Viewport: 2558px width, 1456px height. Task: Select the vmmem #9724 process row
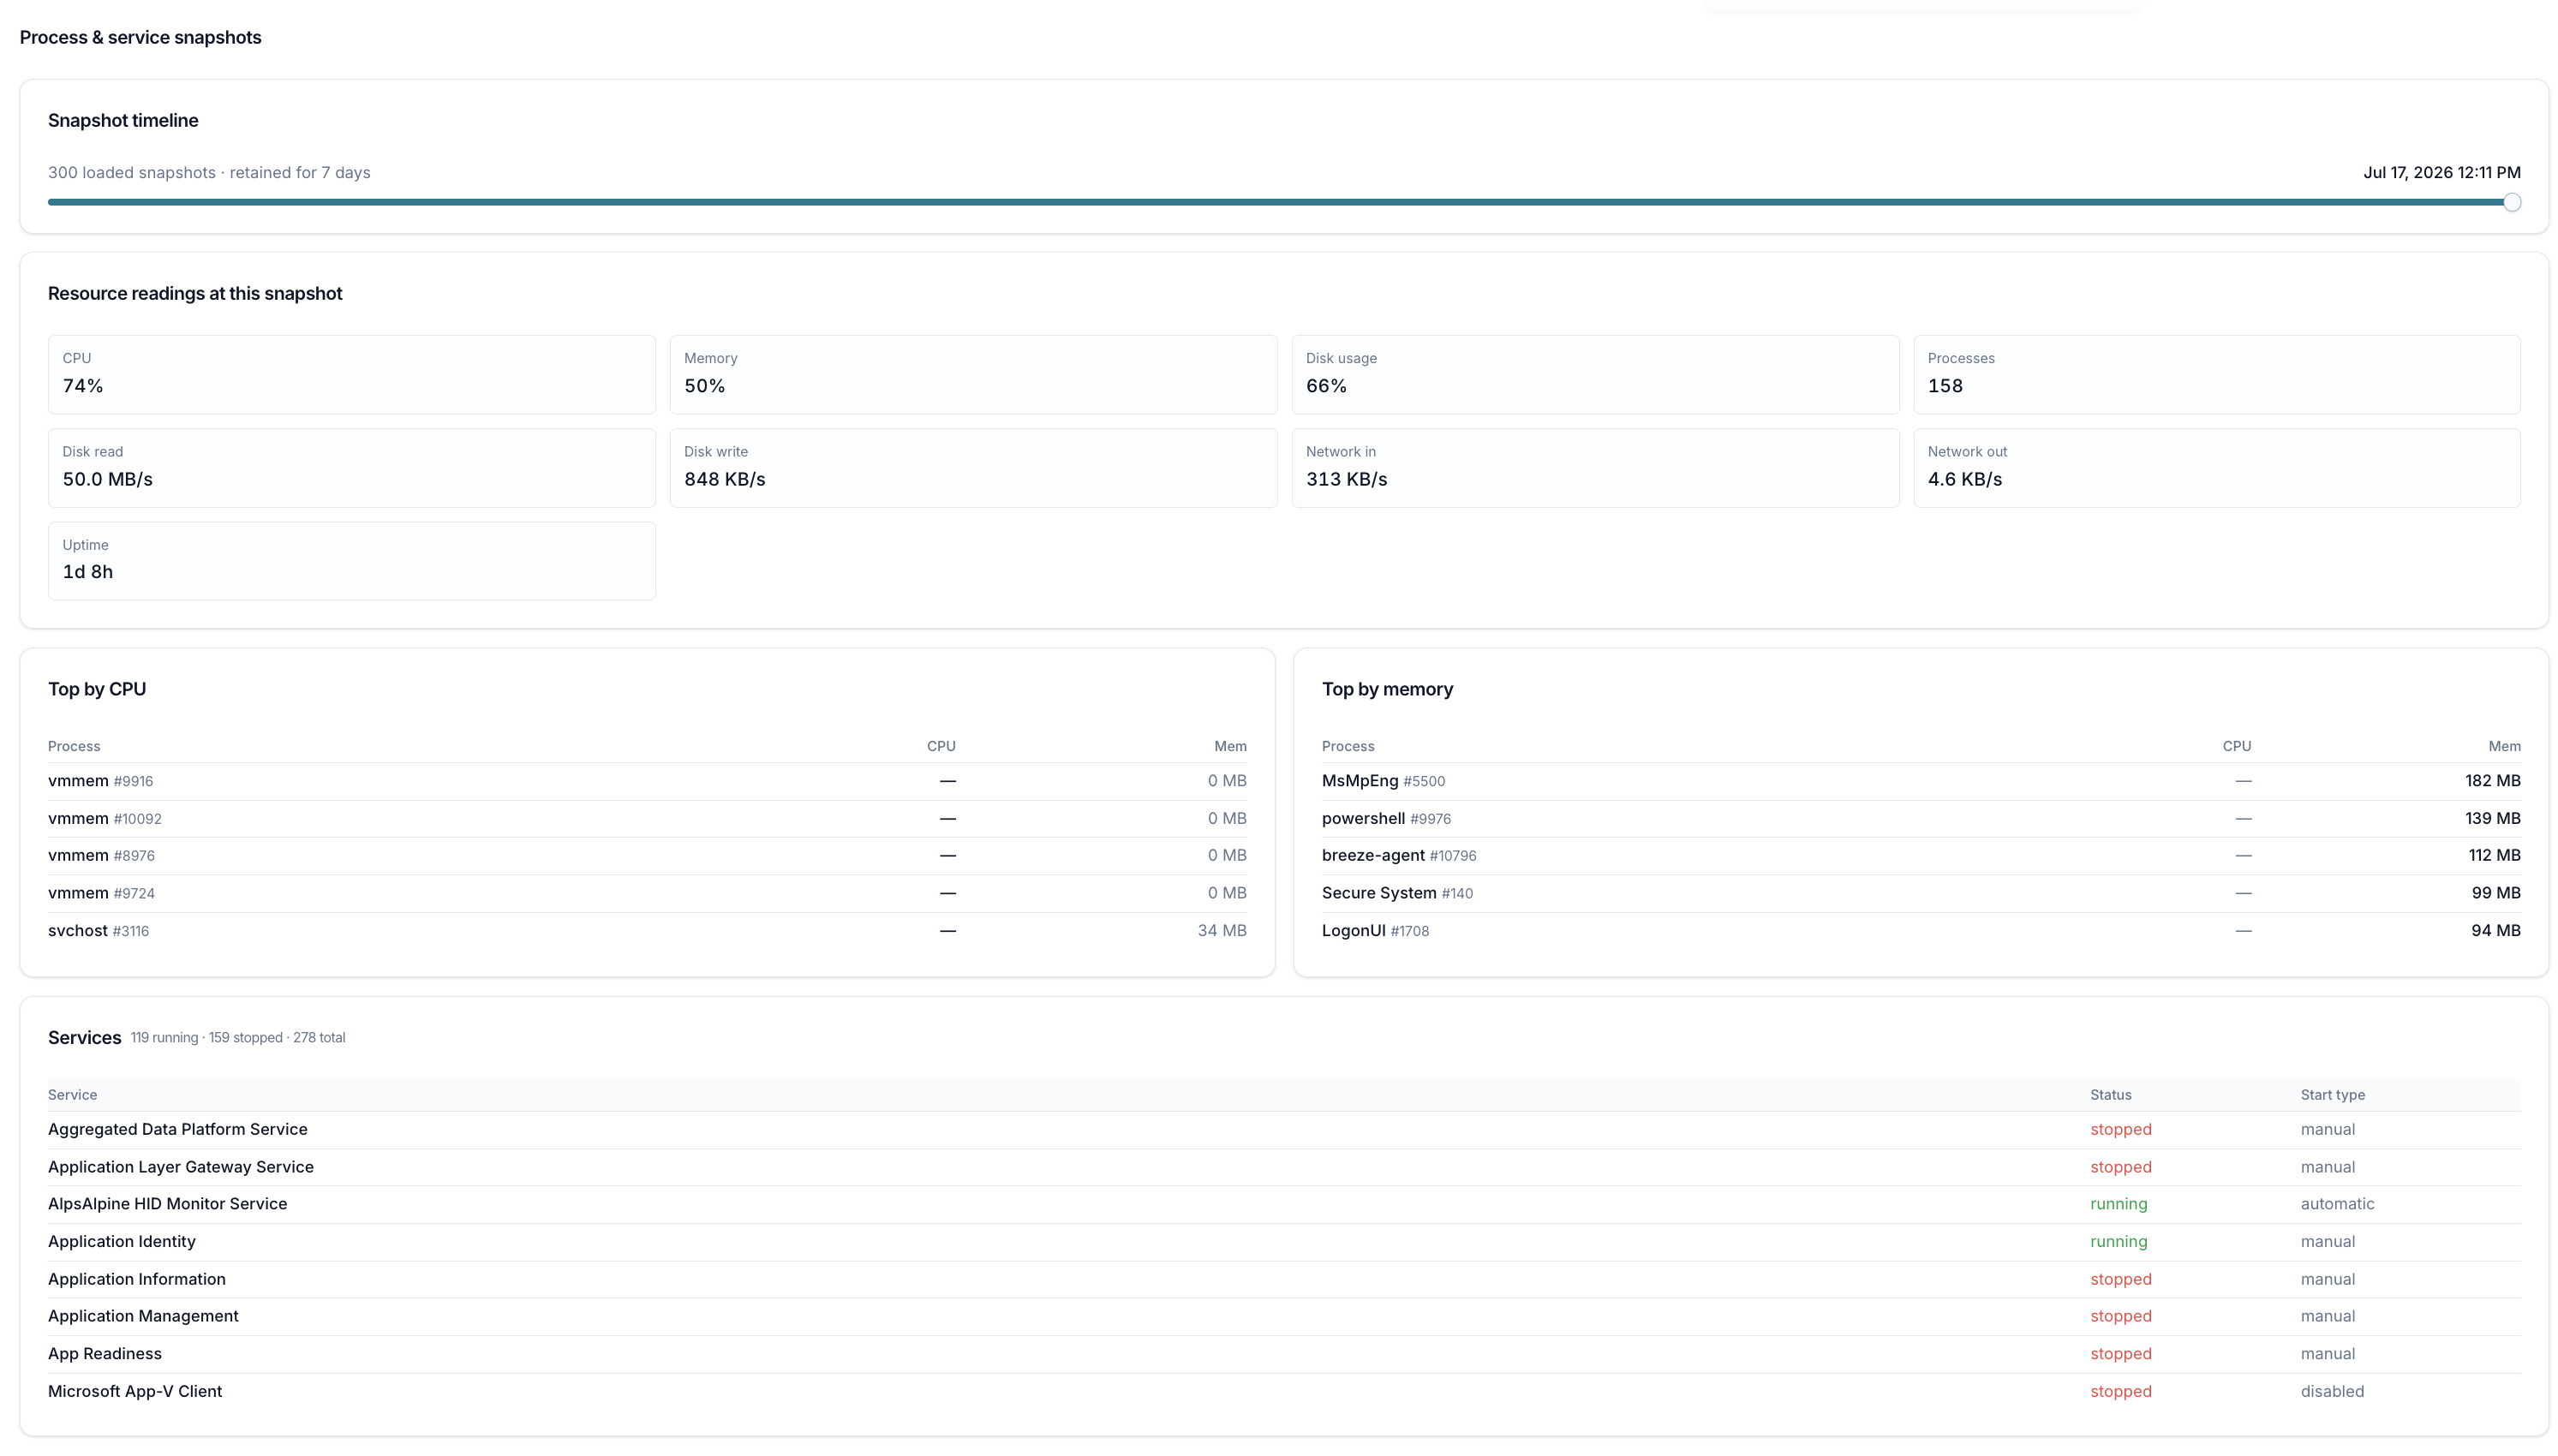pyautogui.click(x=647, y=894)
